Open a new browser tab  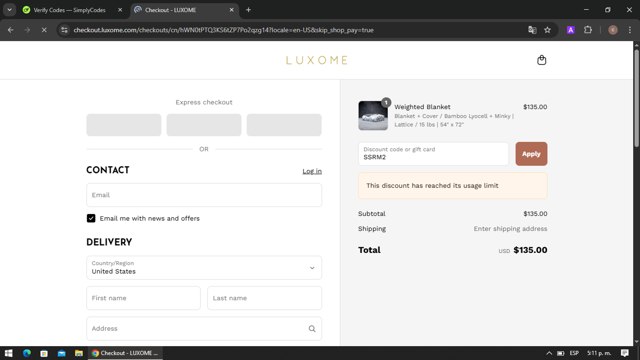tap(248, 10)
